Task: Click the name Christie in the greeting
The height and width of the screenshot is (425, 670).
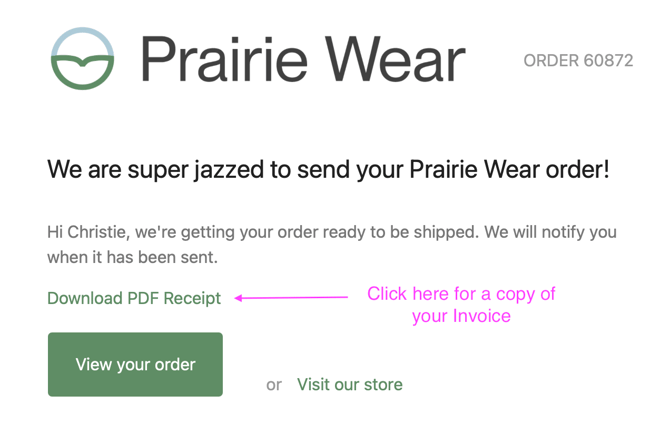Action: 104,232
